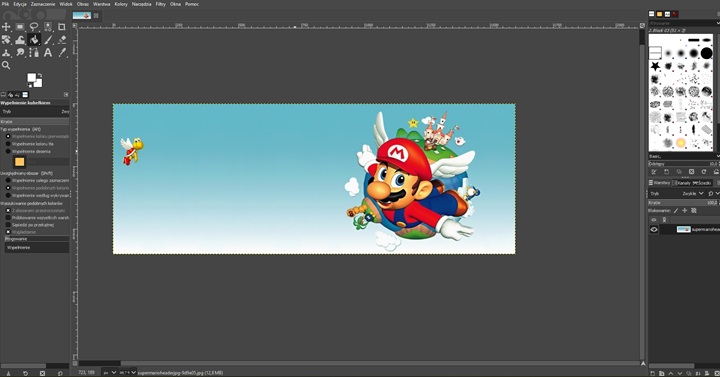Open the Narzędzia menu
This screenshot has width=720, height=377.
[x=141, y=4]
